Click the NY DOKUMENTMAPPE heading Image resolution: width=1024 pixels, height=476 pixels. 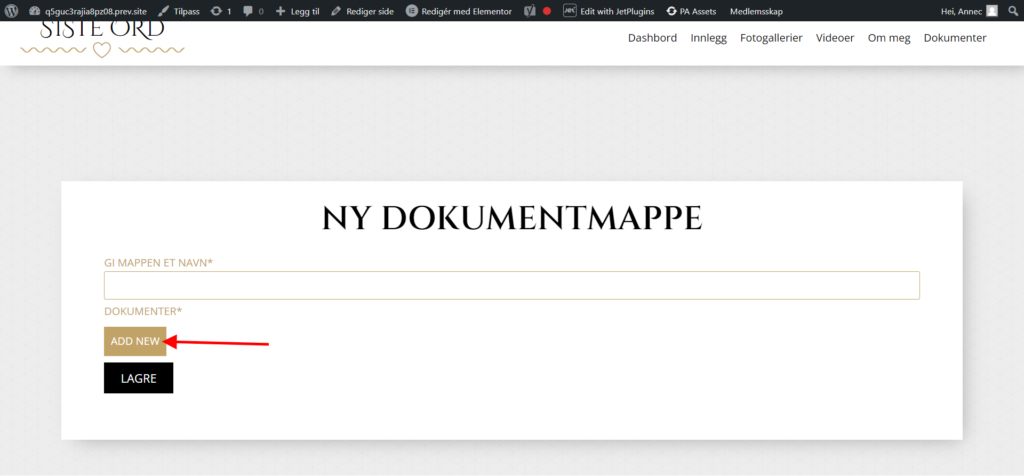click(x=512, y=218)
